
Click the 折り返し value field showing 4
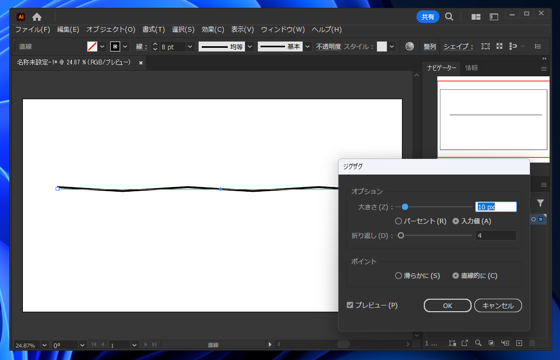[496, 235]
